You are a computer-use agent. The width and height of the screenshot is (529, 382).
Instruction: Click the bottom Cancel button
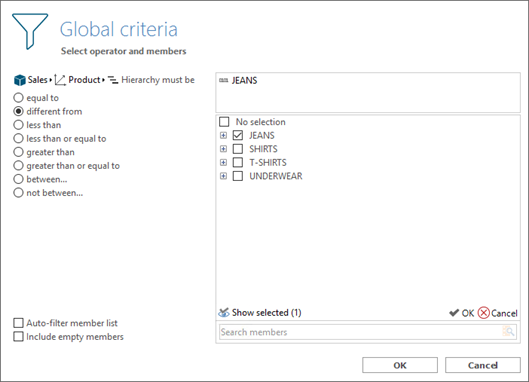pyautogui.click(x=482, y=365)
